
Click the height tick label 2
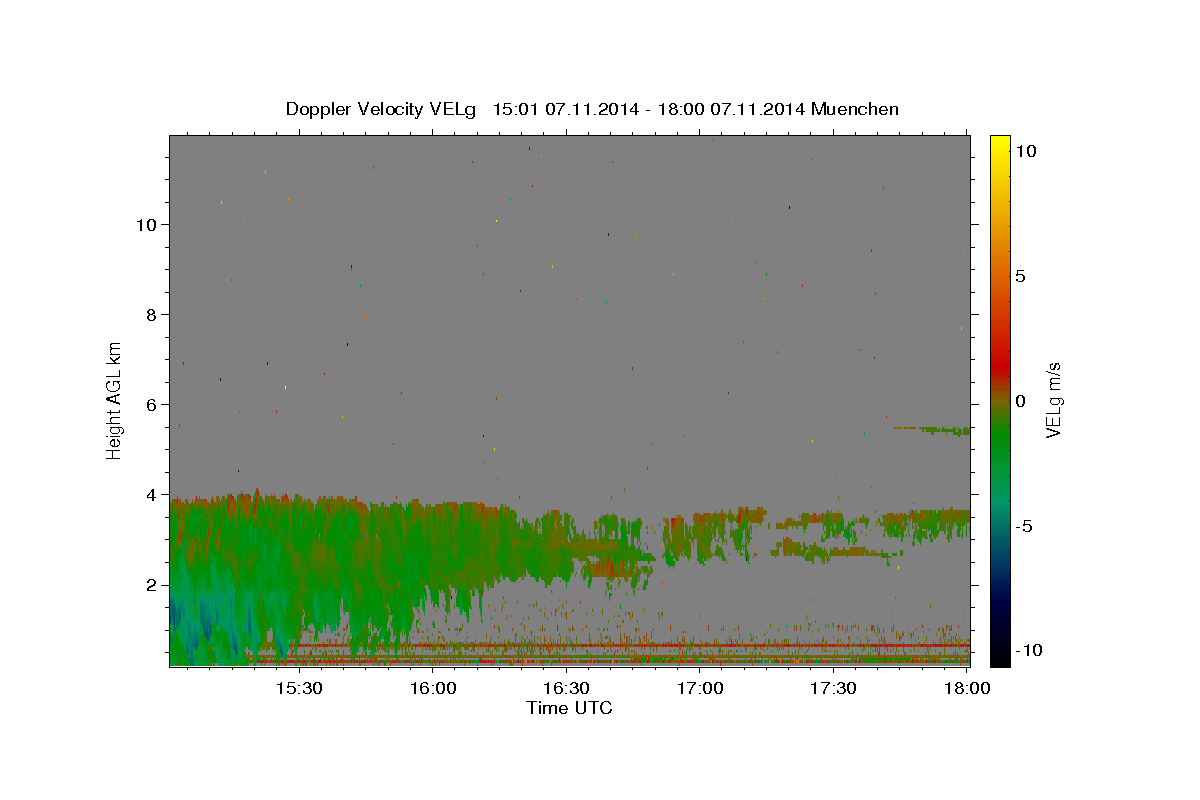coord(151,585)
